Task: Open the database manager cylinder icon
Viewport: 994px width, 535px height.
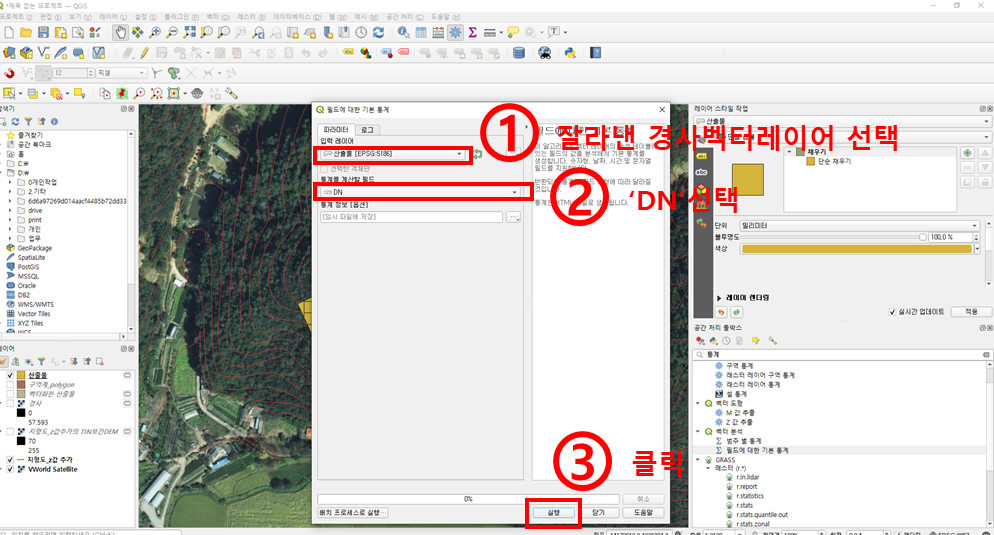Action: (519, 53)
